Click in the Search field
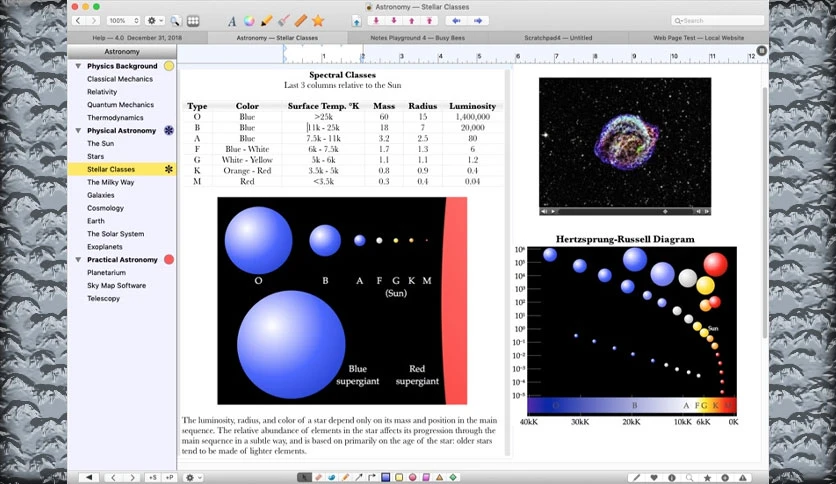The image size is (836, 484). click(717, 20)
